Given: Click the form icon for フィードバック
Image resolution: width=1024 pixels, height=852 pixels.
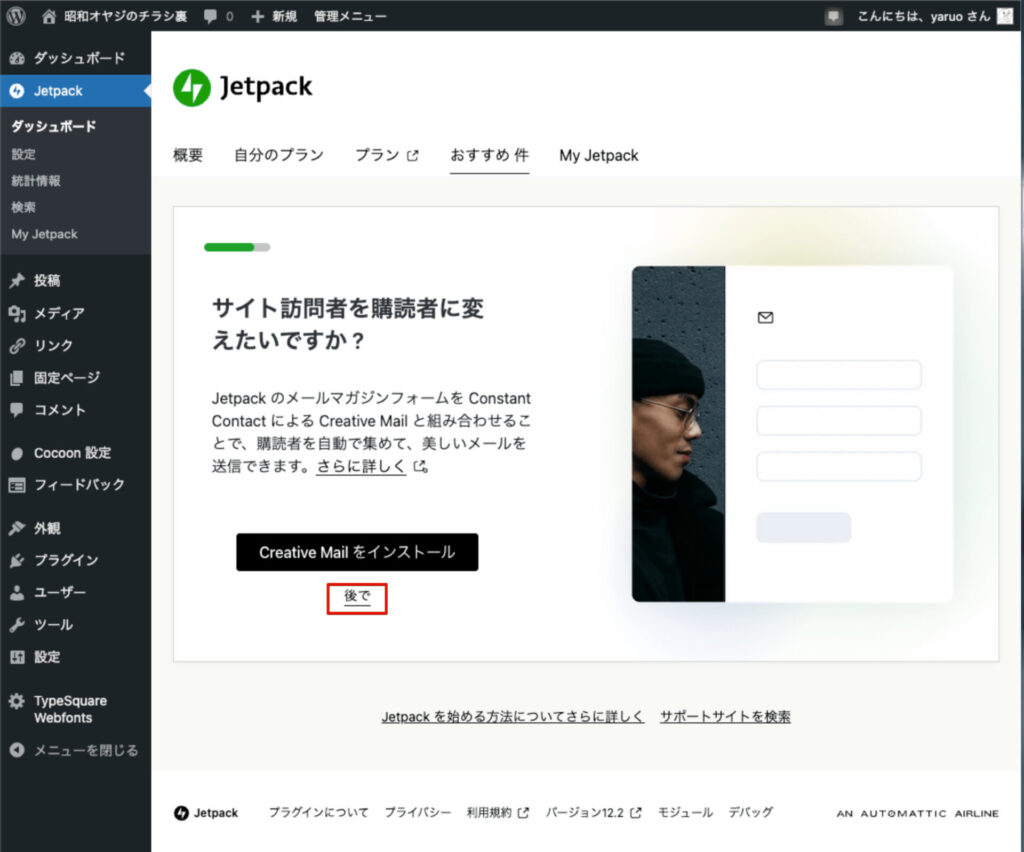Looking at the screenshot, I should coord(17,485).
